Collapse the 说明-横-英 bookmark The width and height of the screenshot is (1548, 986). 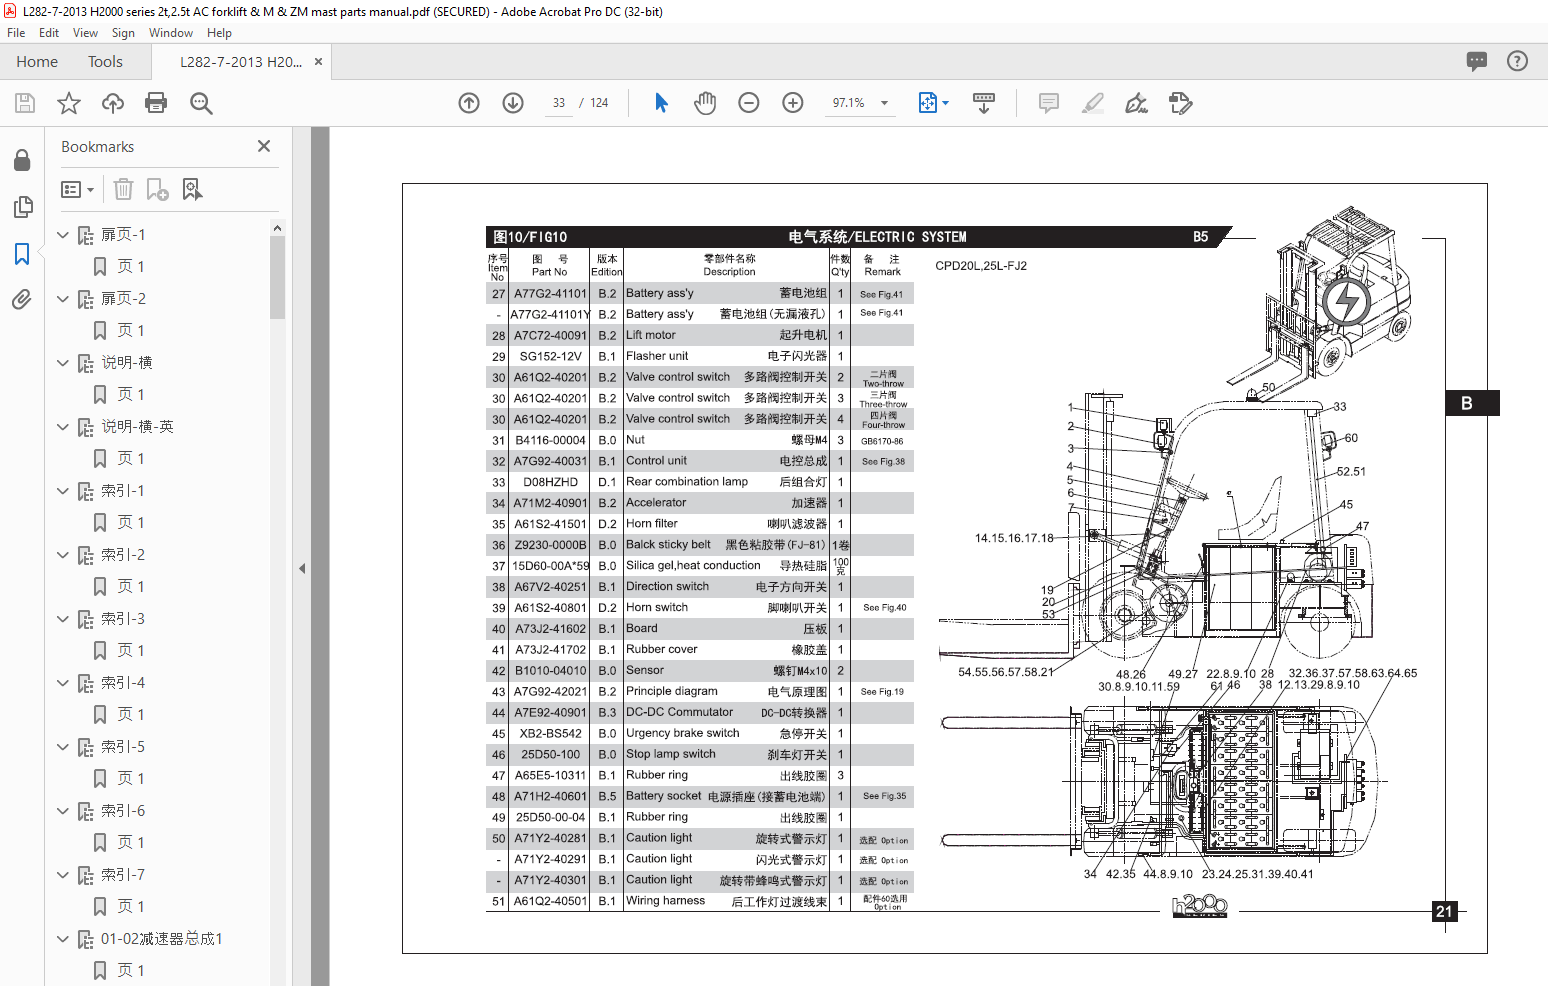[x=63, y=427]
